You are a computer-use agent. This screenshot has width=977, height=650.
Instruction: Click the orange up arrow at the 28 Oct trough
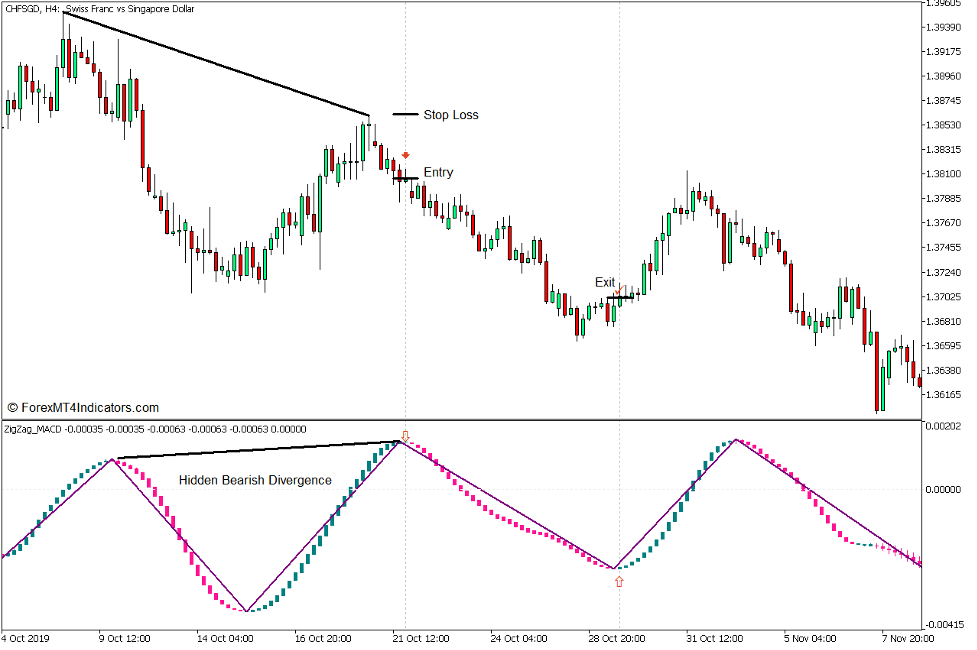coord(617,580)
